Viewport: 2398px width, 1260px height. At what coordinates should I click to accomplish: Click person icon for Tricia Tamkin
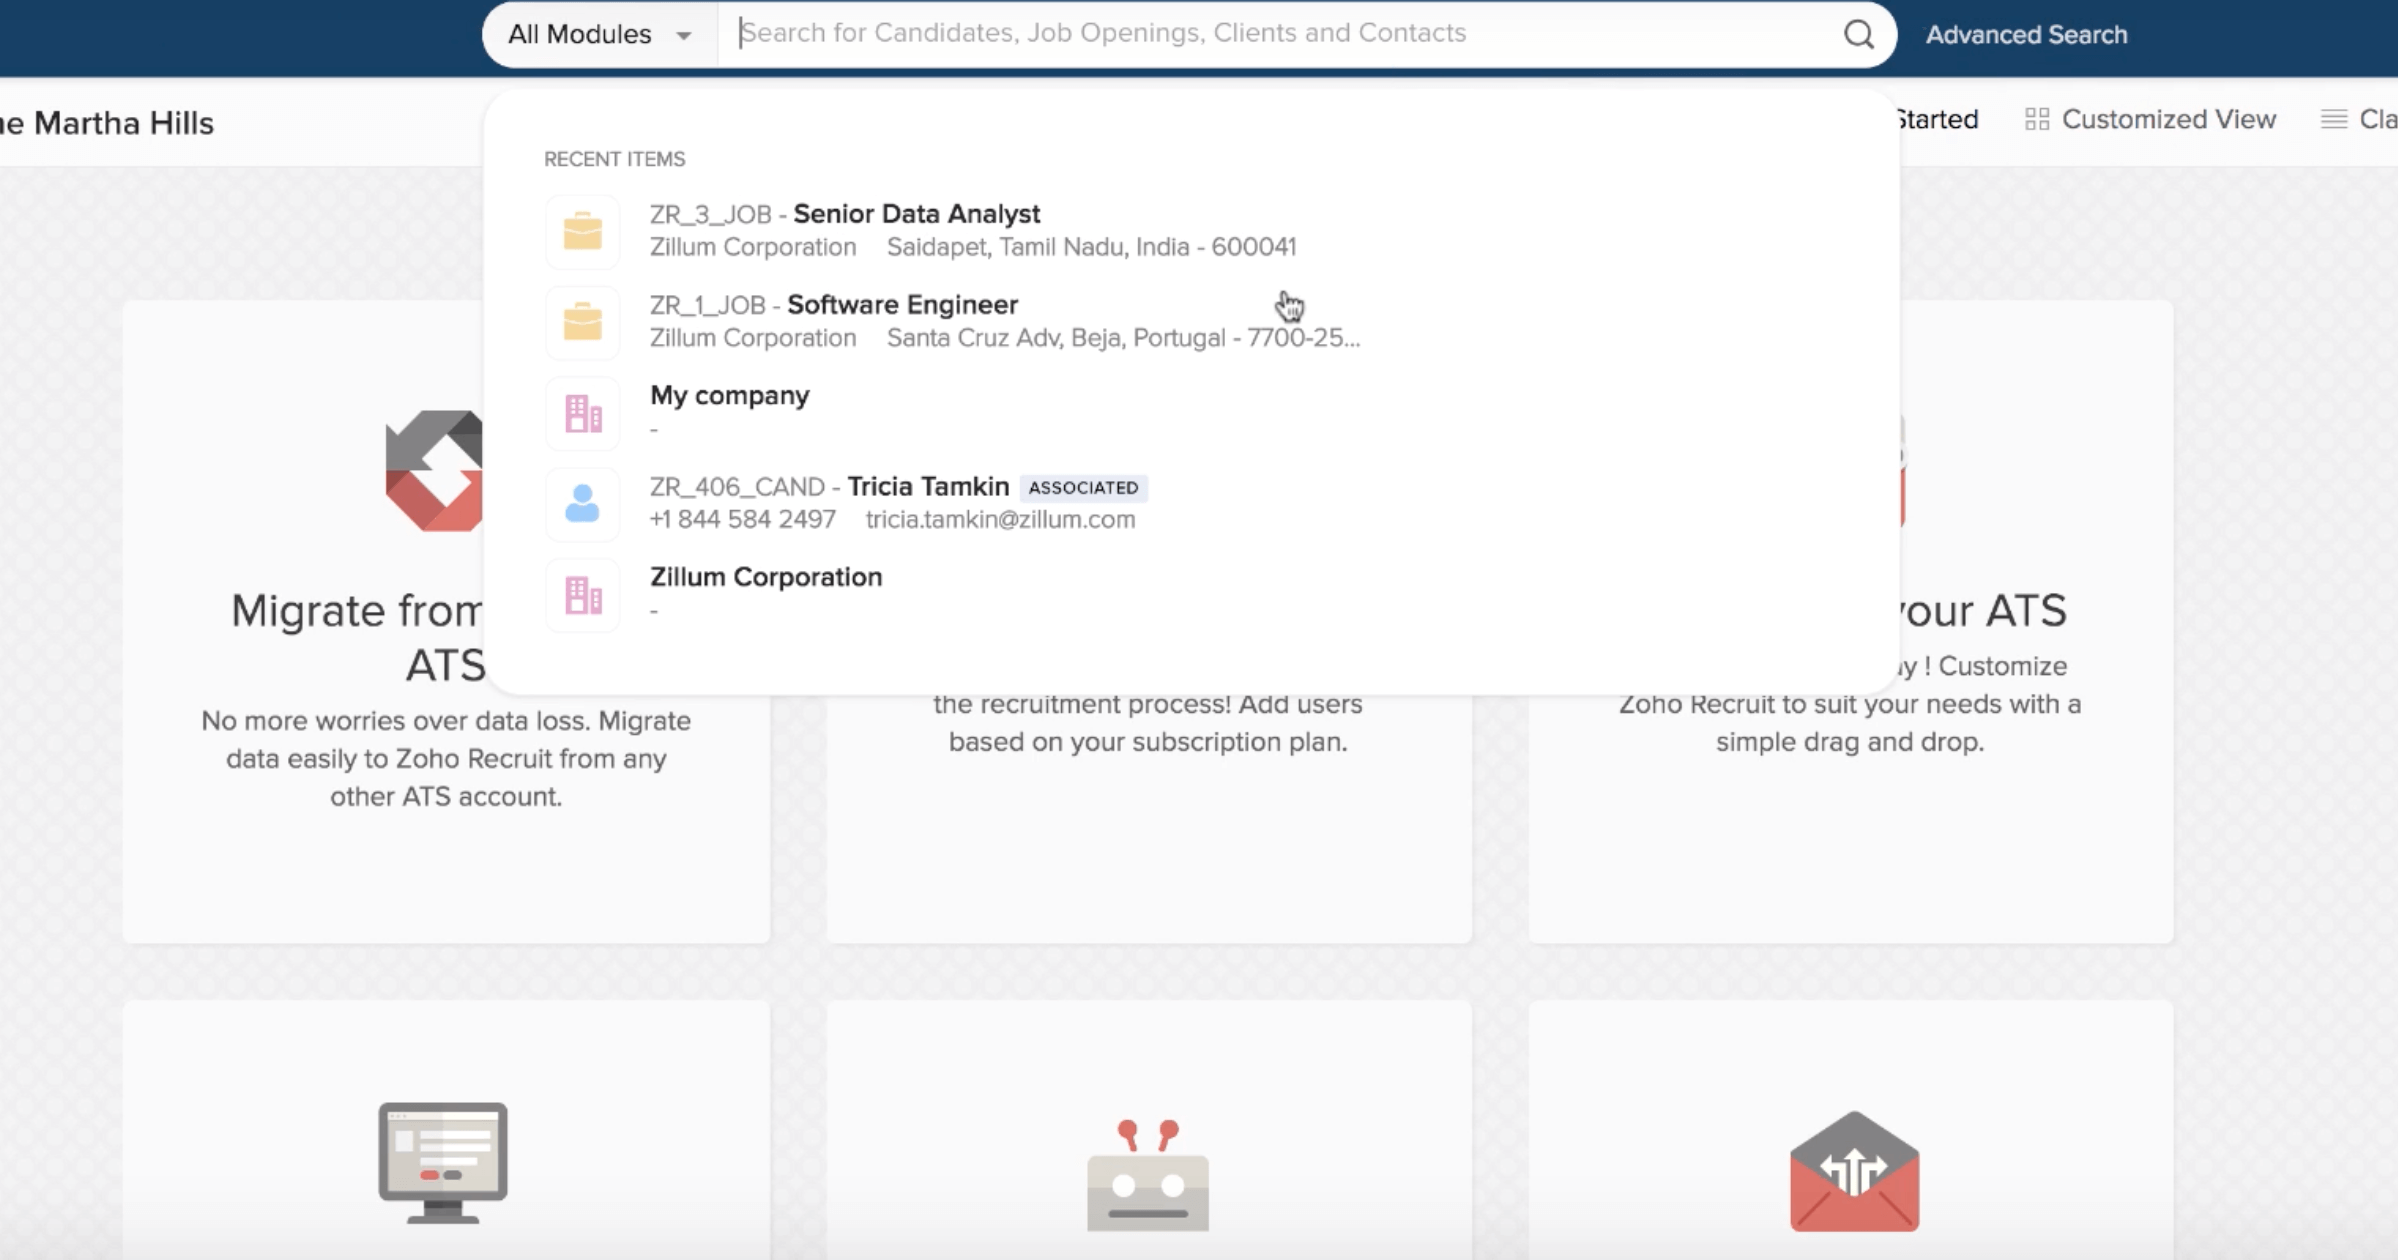coord(582,504)
